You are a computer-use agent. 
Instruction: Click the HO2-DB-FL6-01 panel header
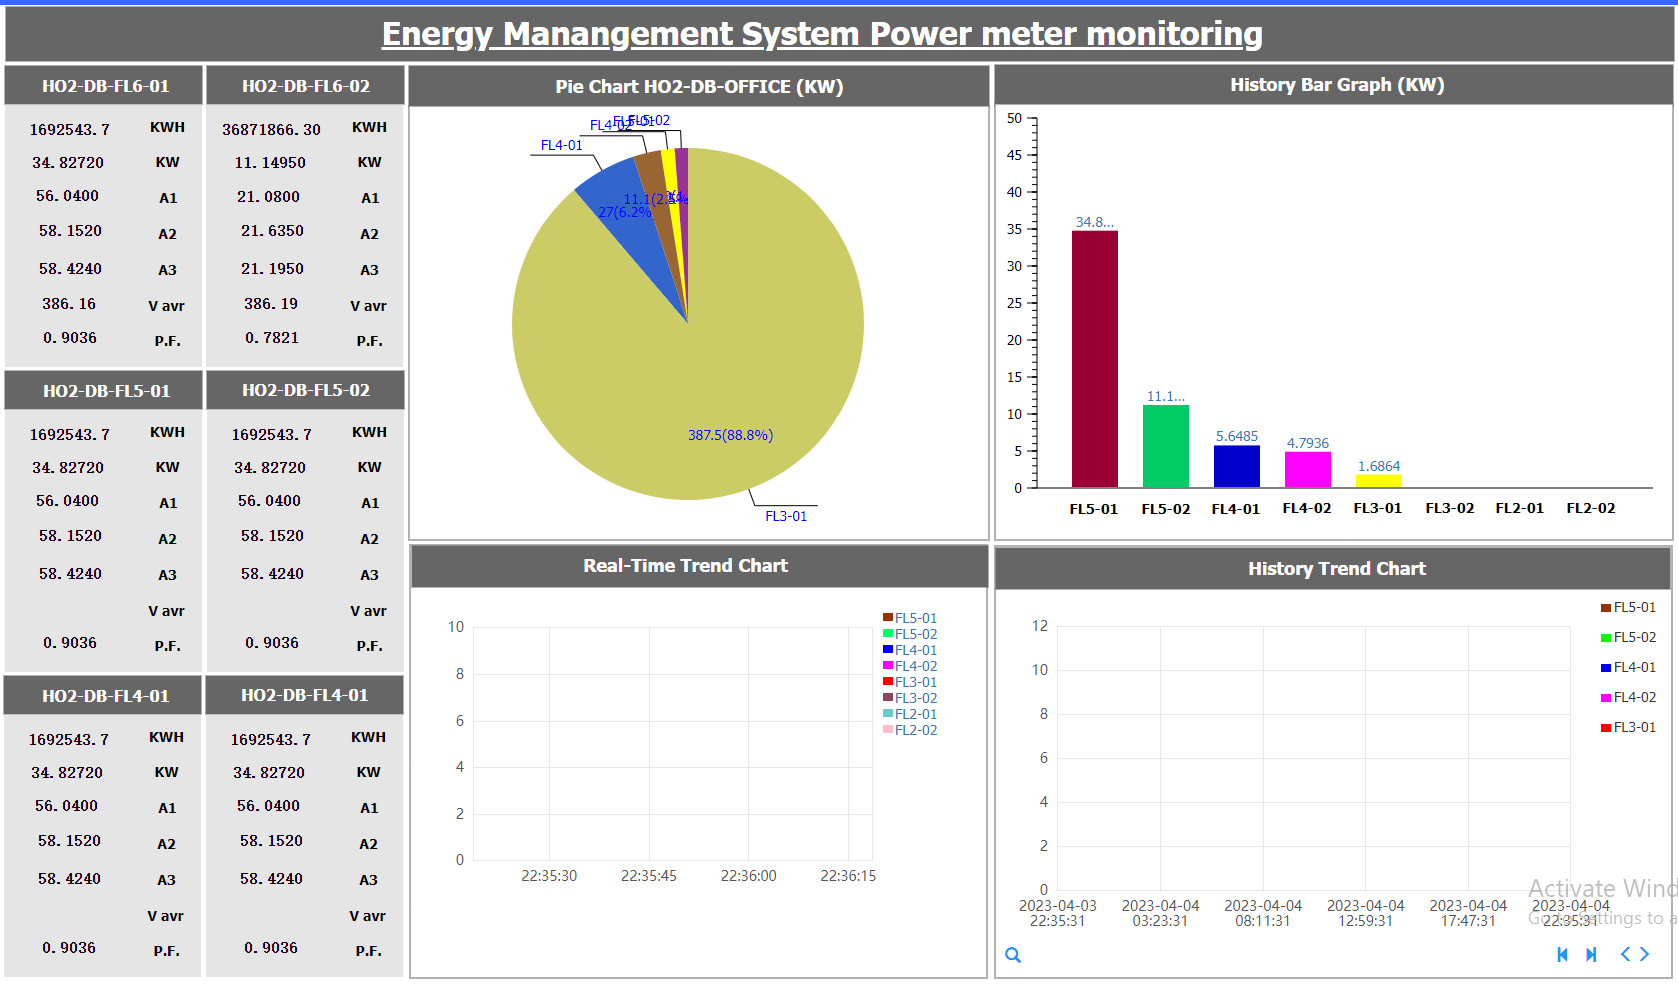point(105,86)
